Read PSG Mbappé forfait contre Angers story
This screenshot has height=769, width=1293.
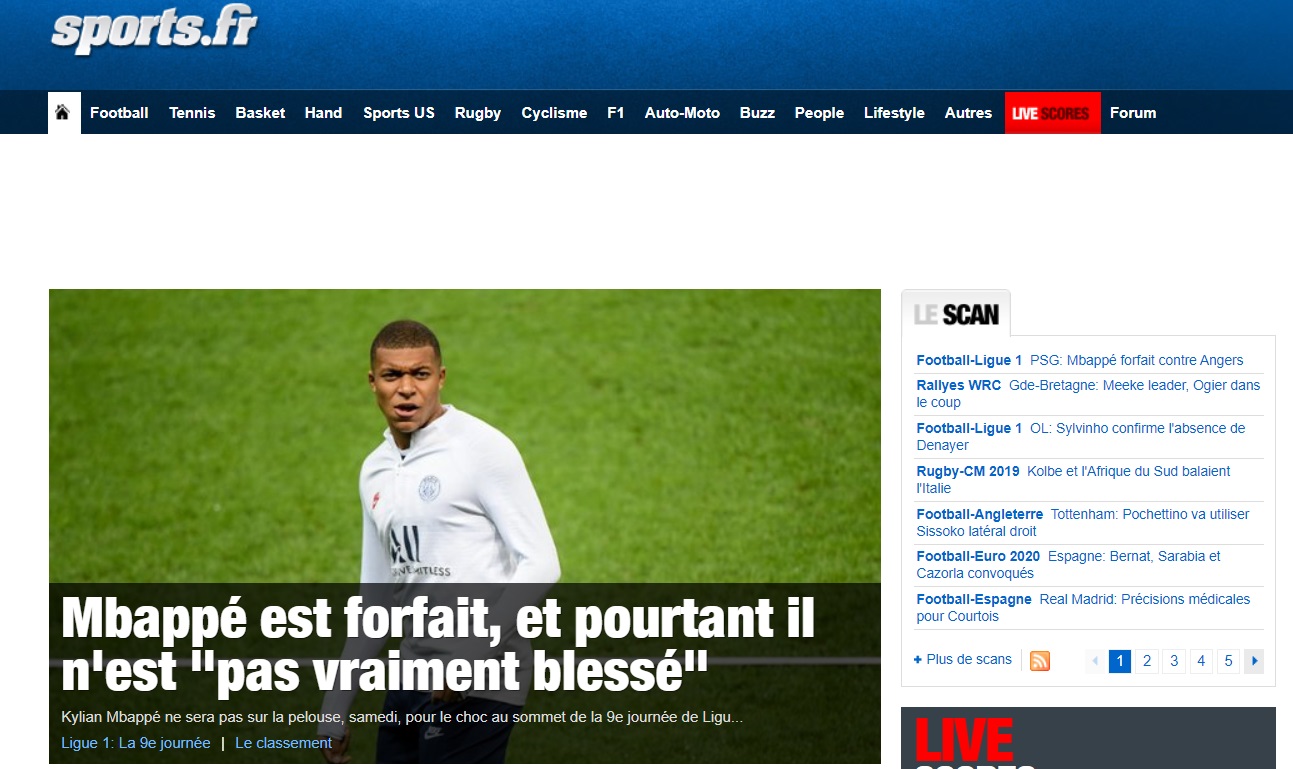pyautogui.click(x=1137, y=360)
